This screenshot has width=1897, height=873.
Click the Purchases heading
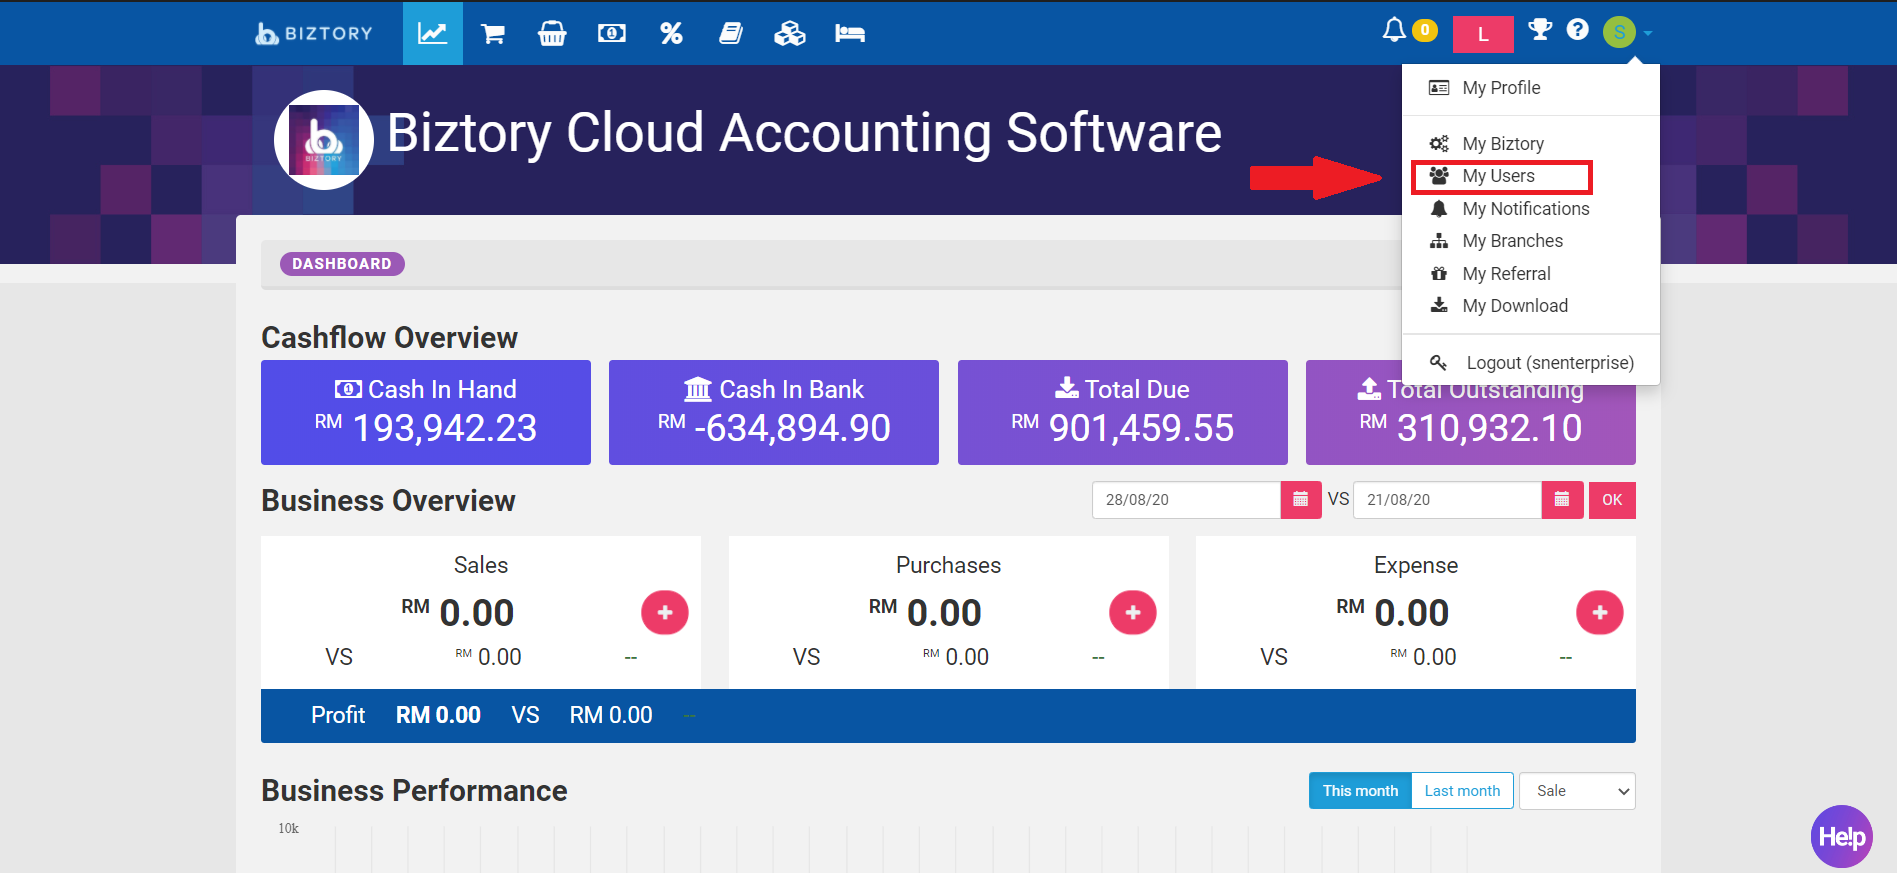(948, 565)
